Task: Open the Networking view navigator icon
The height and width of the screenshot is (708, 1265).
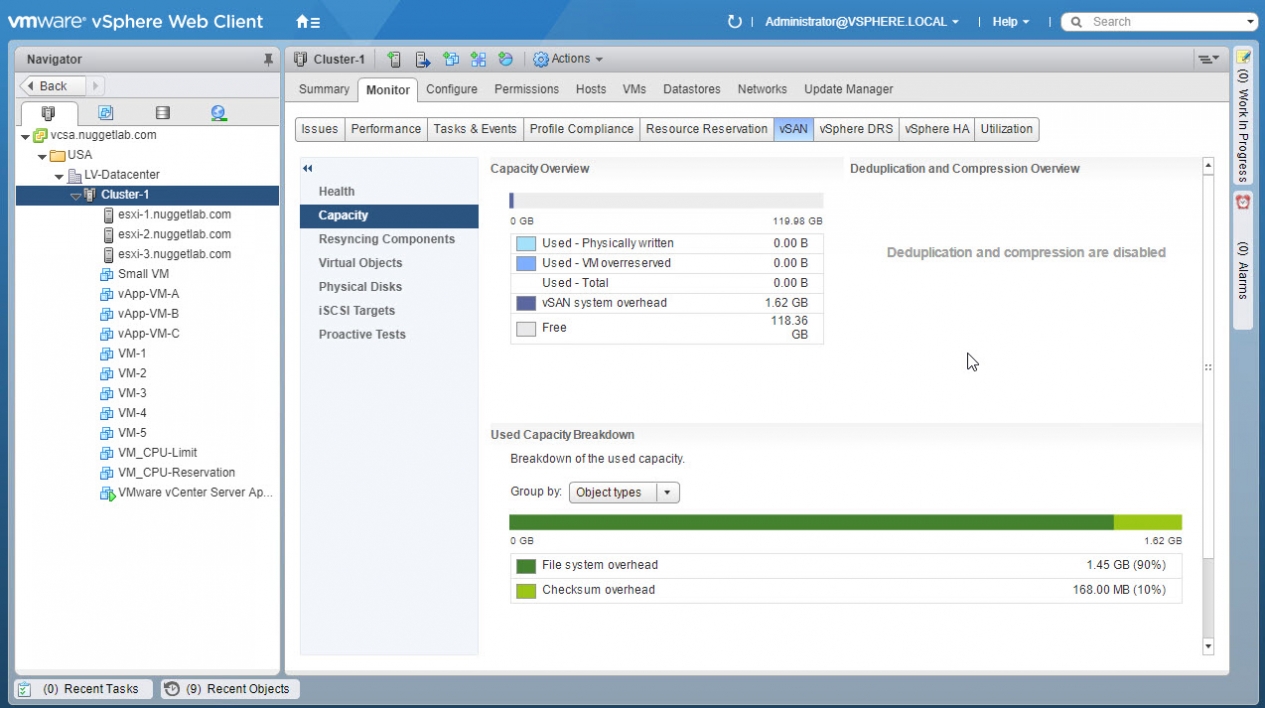Action: [x=219, y=113]
